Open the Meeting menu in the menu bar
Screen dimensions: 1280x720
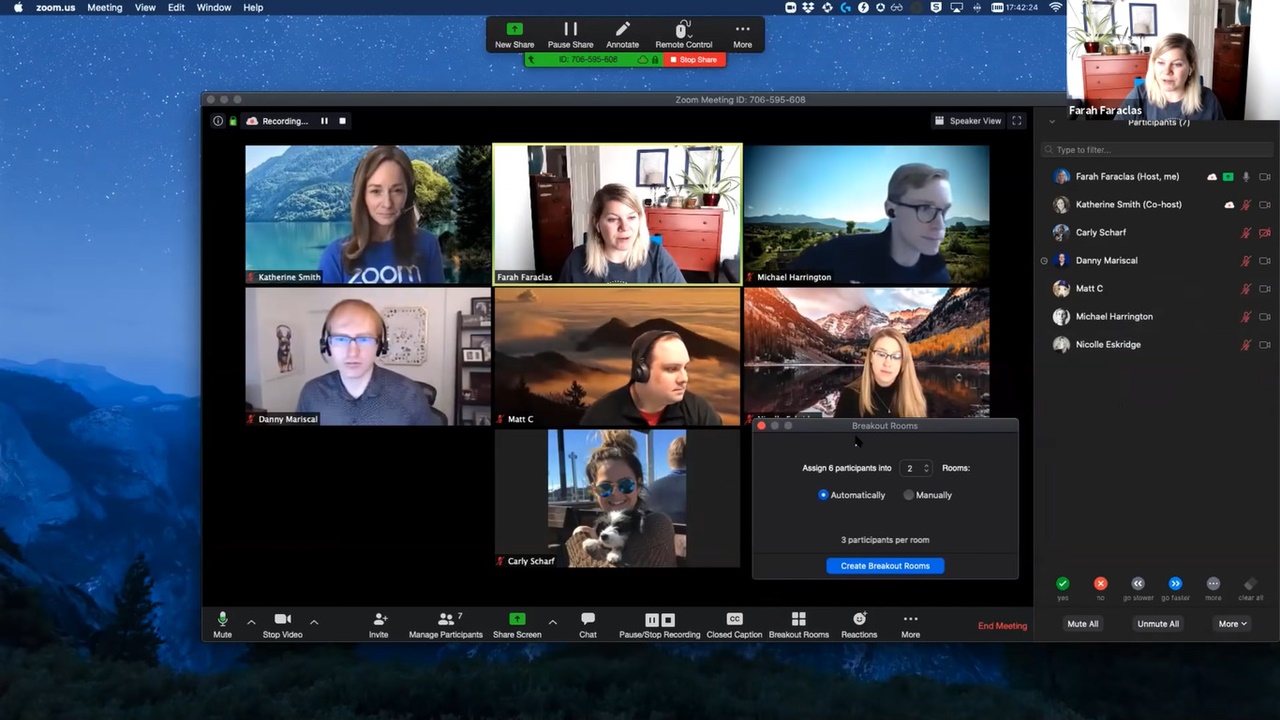104,8
